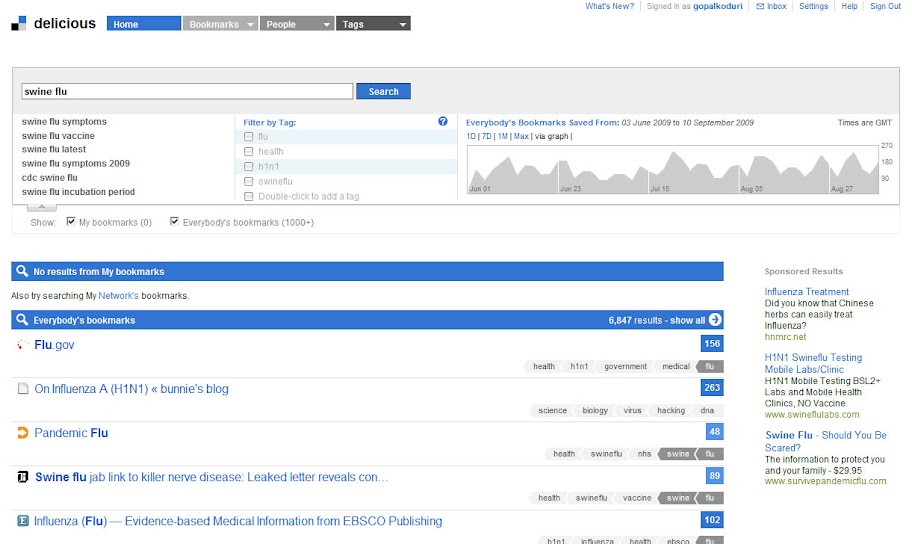Viewport: 912px width, 544px height.
Task: Open My Network's bookmarks link
Action: (119, 296)
